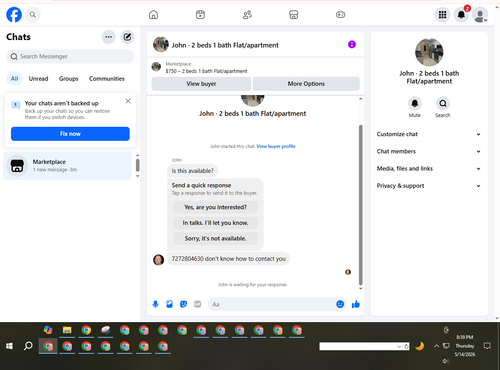The height and width of the screenshot is (370, 500).
Task: Open the Facebook Home icon
Action: (153, 15)
